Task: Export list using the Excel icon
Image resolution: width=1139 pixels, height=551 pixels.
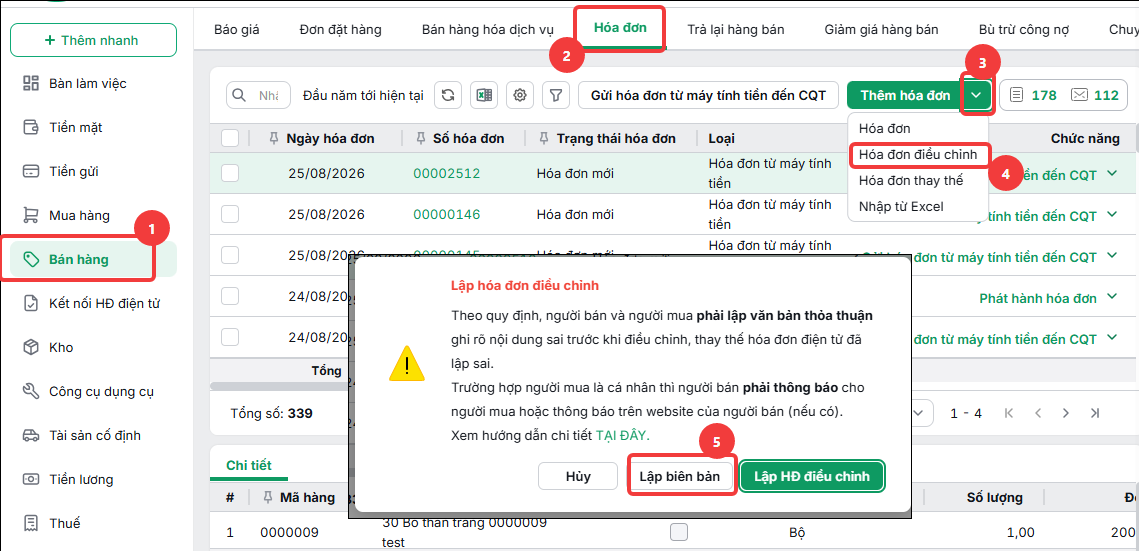Action: pos(484,95)
